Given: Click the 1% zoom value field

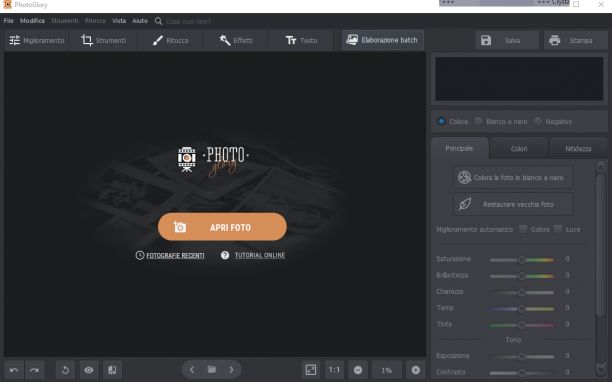Looking at the screenshot, I should 386,370.
